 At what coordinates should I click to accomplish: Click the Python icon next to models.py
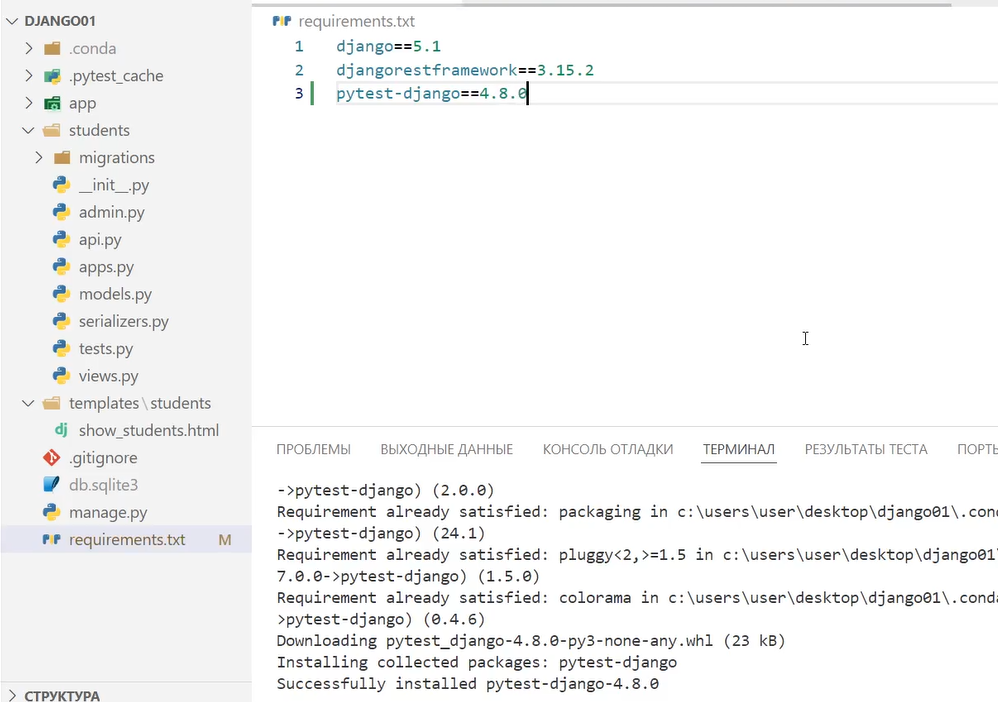62,294
